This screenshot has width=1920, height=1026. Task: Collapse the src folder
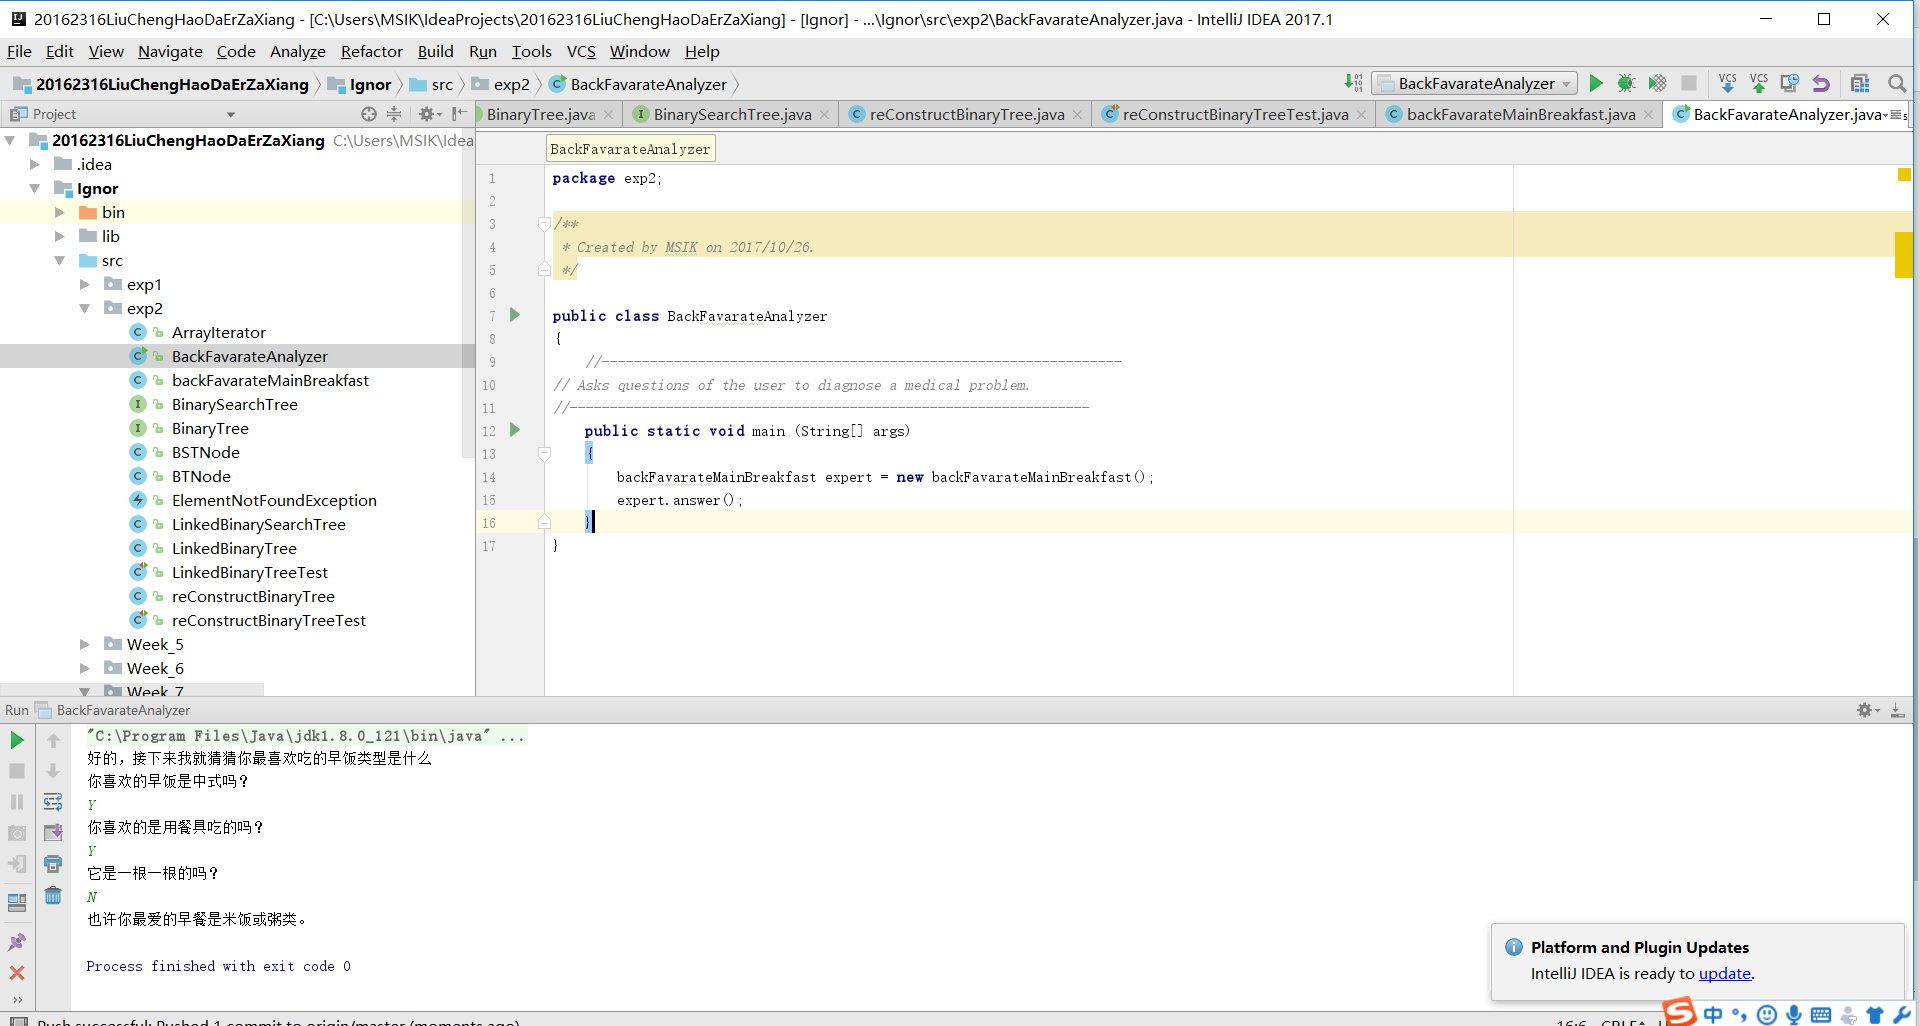pos(59,260)
